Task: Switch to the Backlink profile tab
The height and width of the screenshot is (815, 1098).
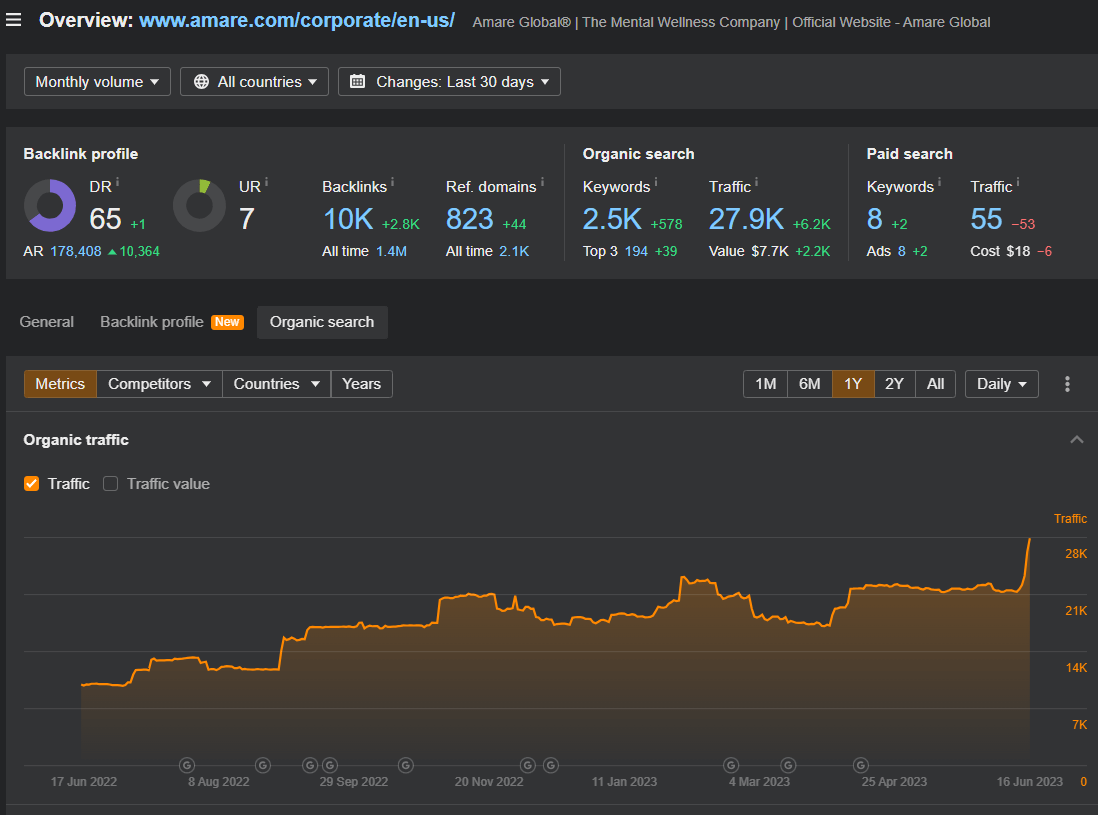Action: [x=152, y=322]
